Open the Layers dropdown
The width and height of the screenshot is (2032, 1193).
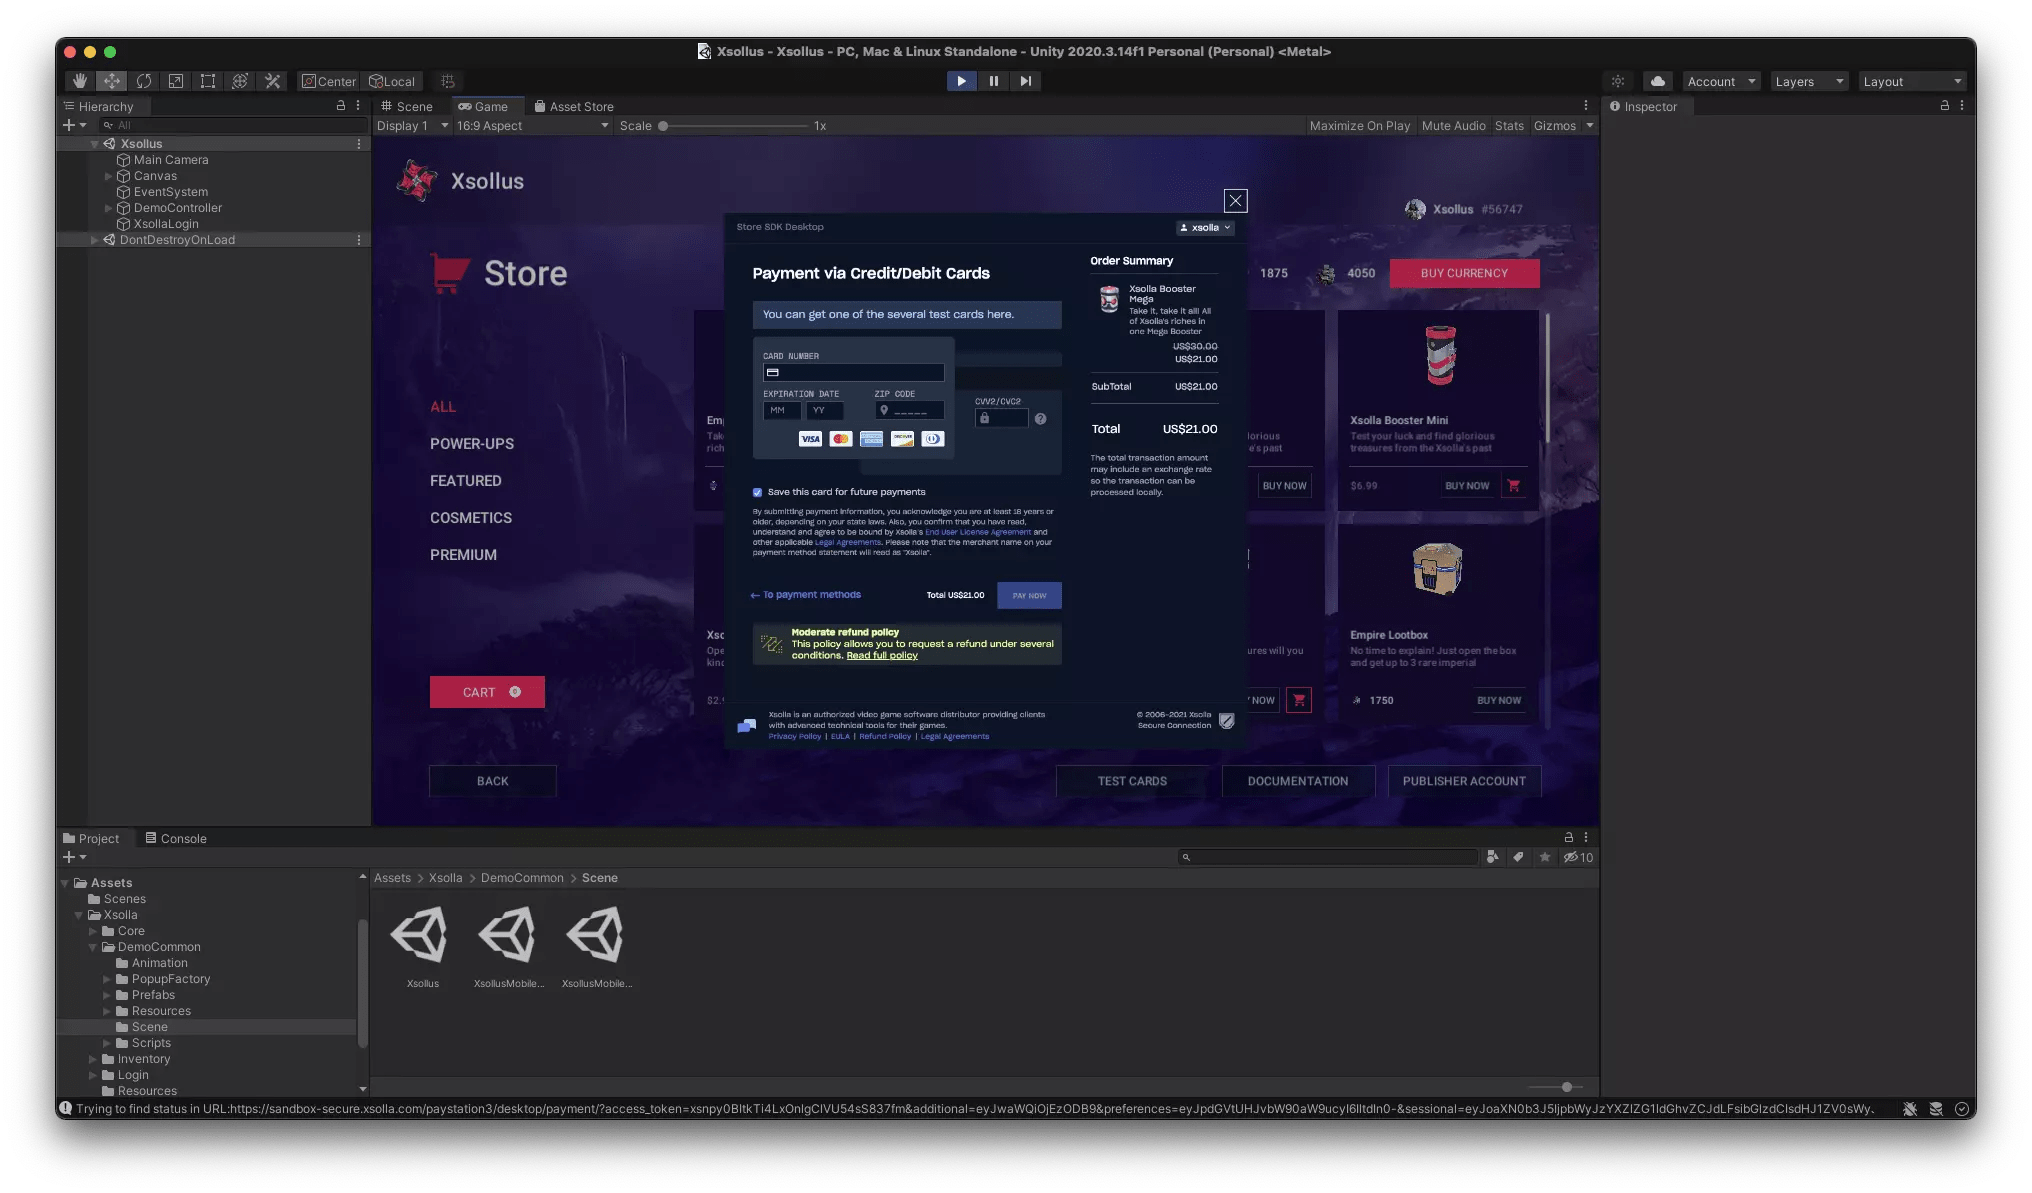pyautogui.click(x=1809, y=82)
